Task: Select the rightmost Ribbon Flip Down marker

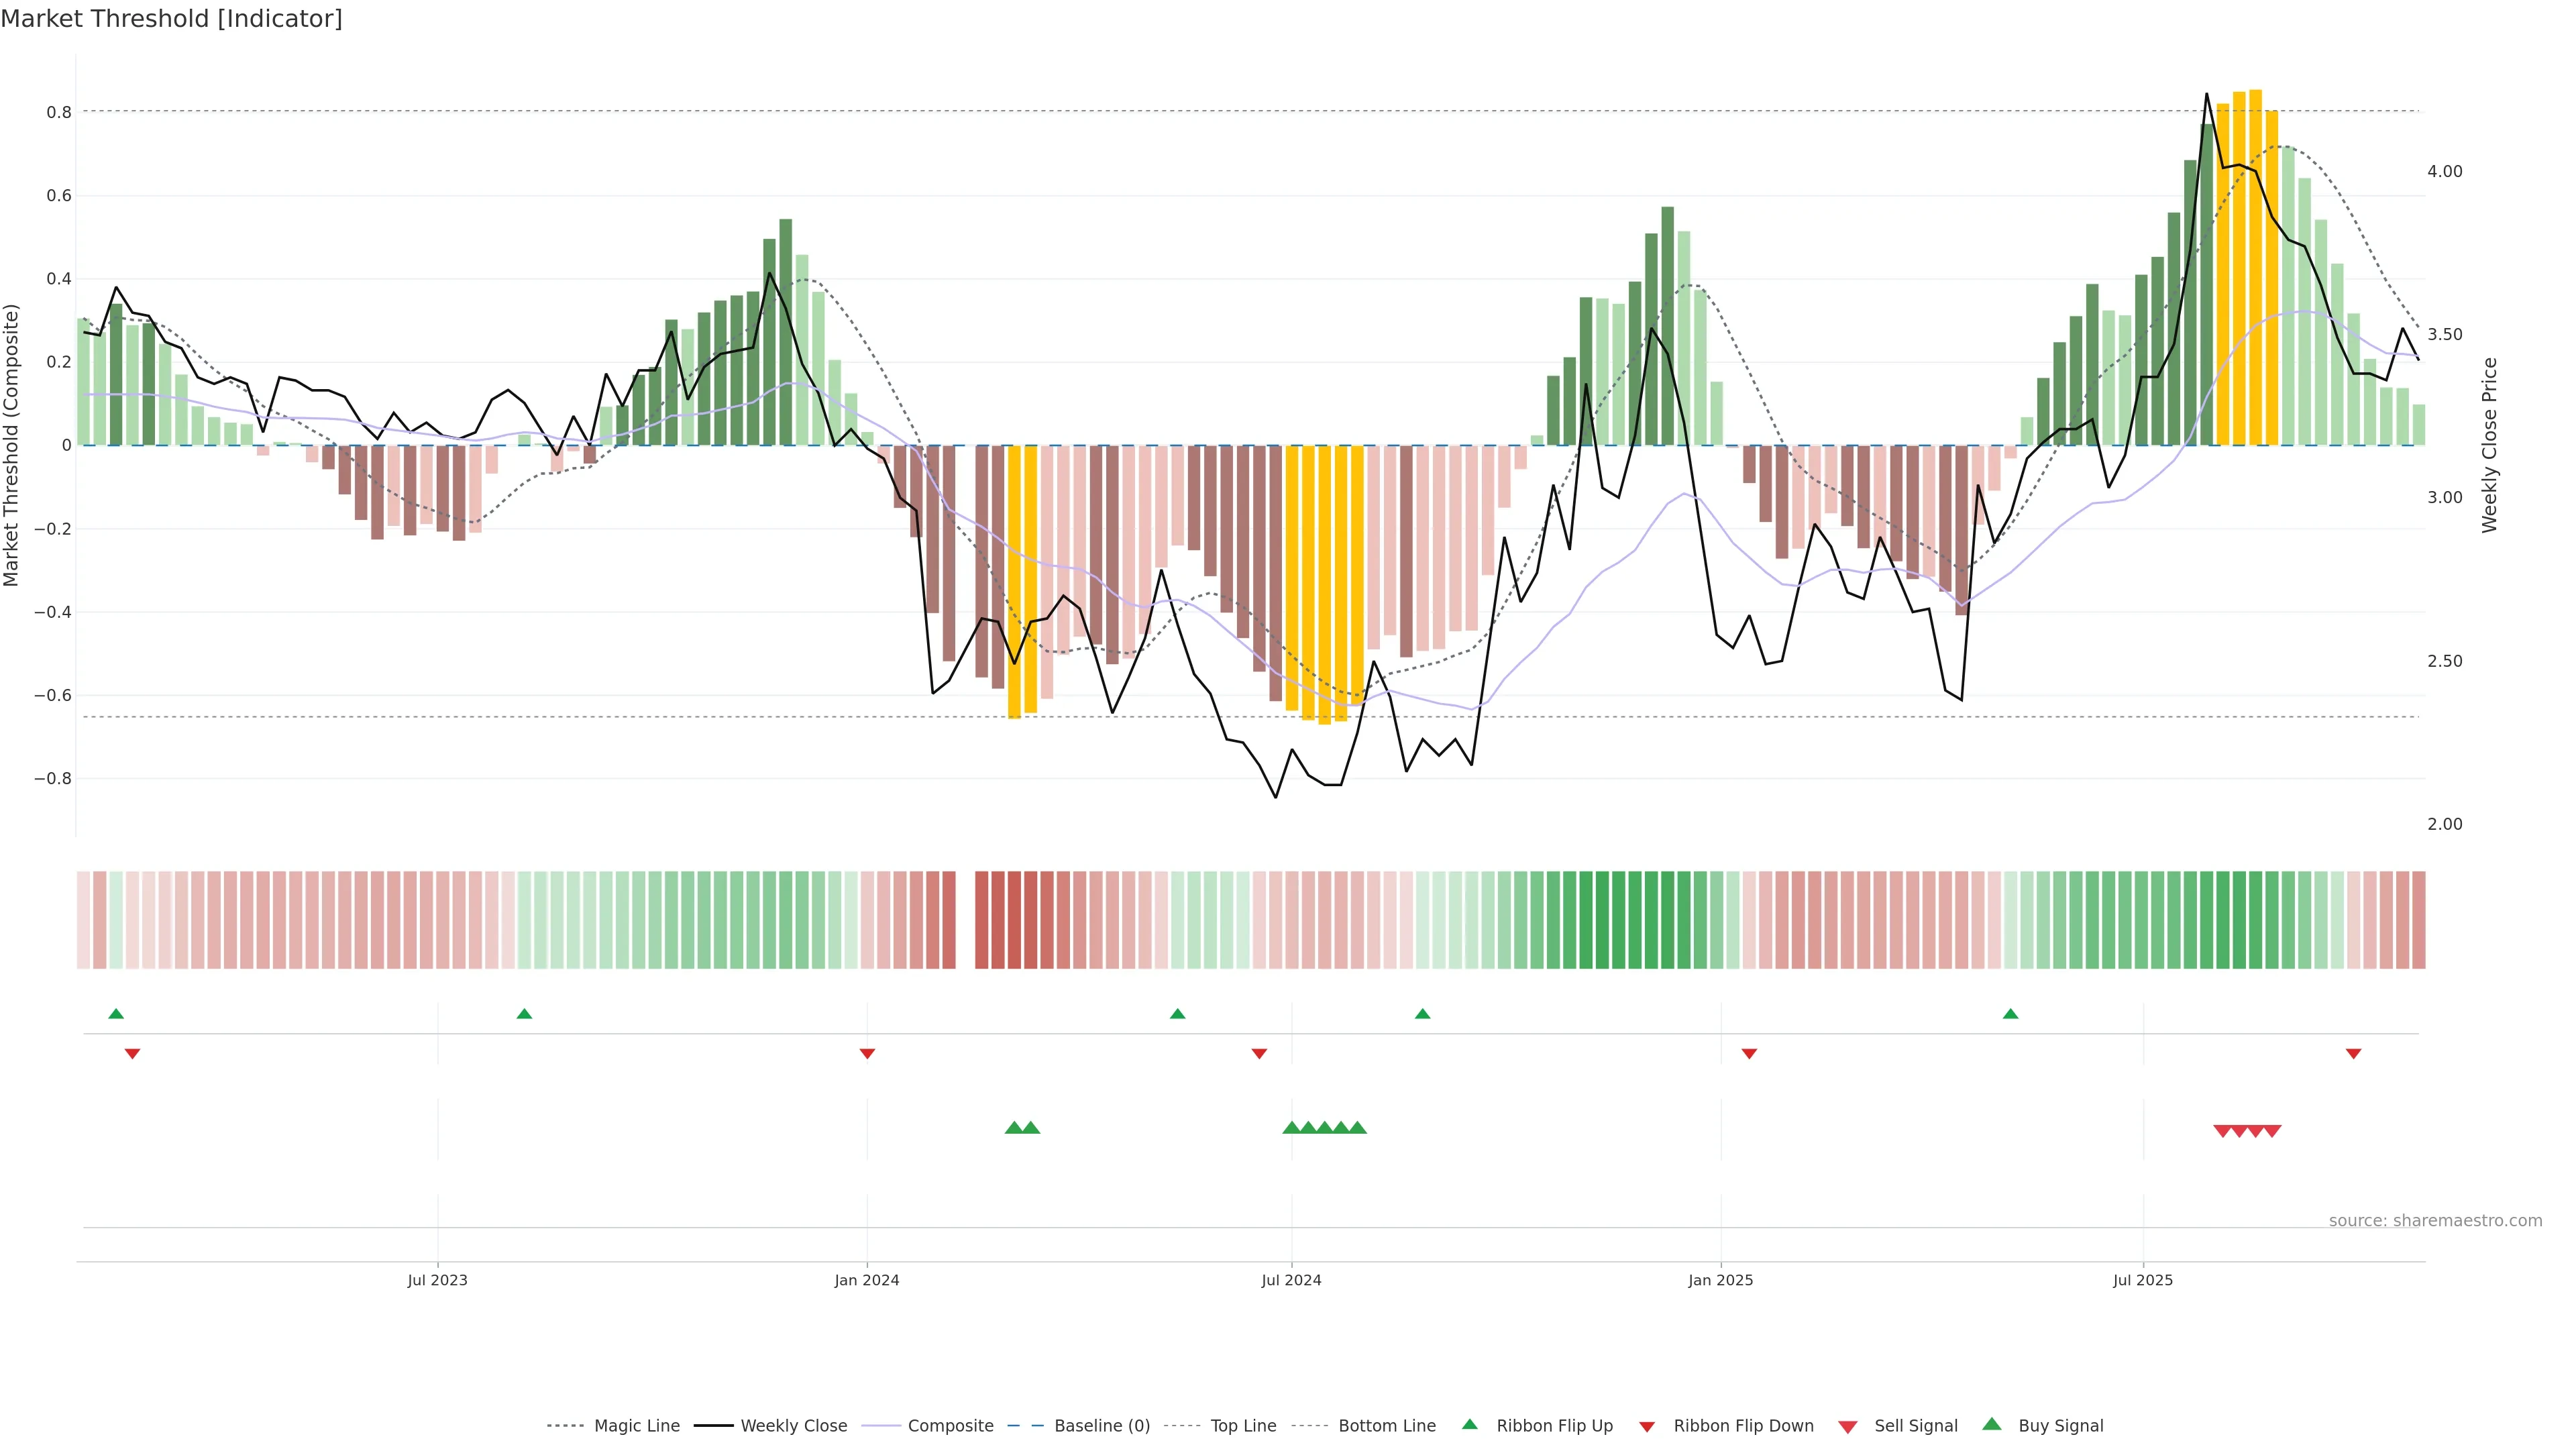Action: 2353,1053
